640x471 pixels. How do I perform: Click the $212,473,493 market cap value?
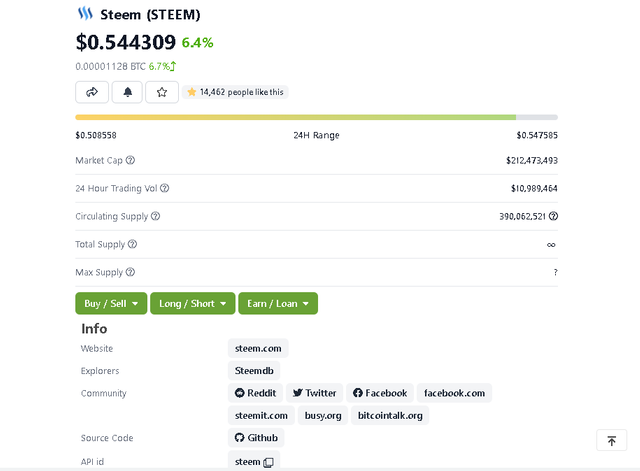(532, 160)
